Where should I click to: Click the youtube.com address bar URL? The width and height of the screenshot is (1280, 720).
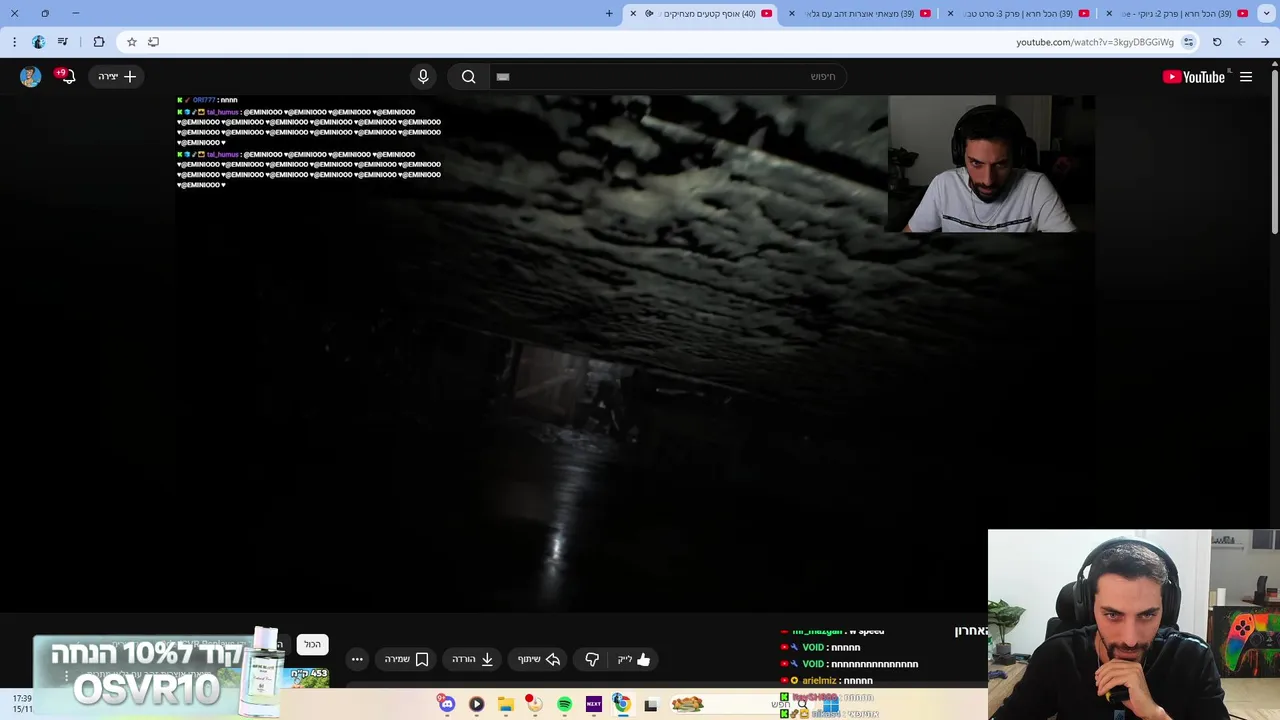point(1095,42)
